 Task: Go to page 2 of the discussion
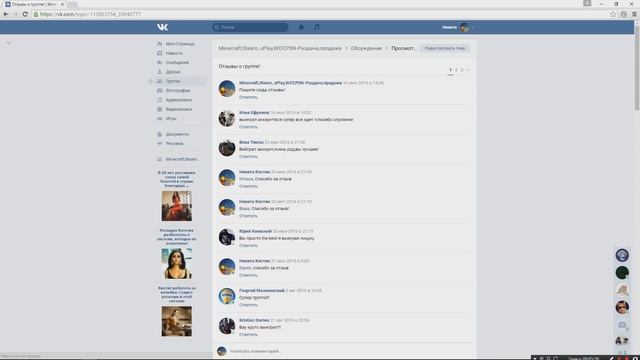[x=456, y=70]
